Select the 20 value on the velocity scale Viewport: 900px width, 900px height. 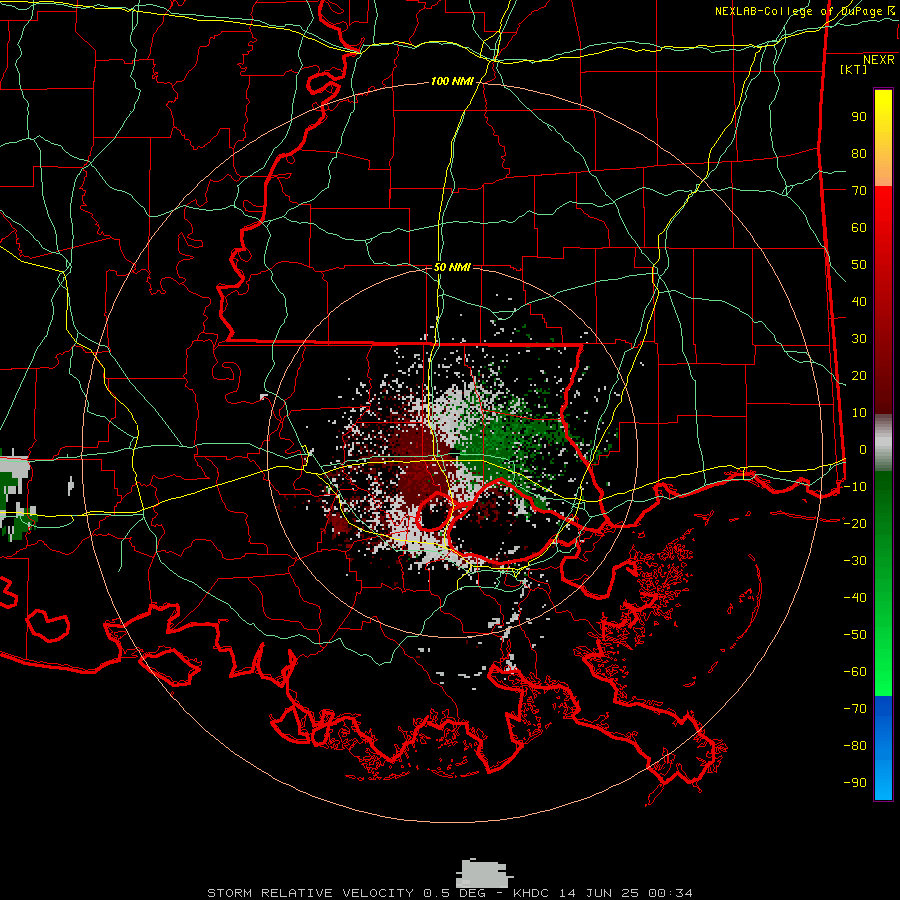859,375
